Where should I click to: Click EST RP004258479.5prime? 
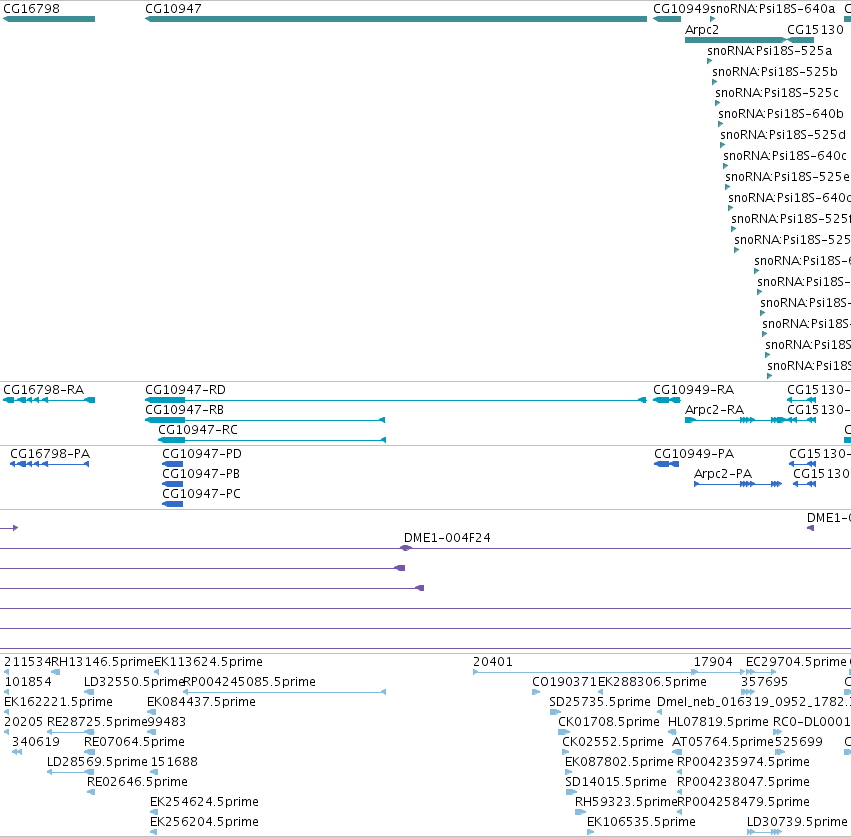744,802
